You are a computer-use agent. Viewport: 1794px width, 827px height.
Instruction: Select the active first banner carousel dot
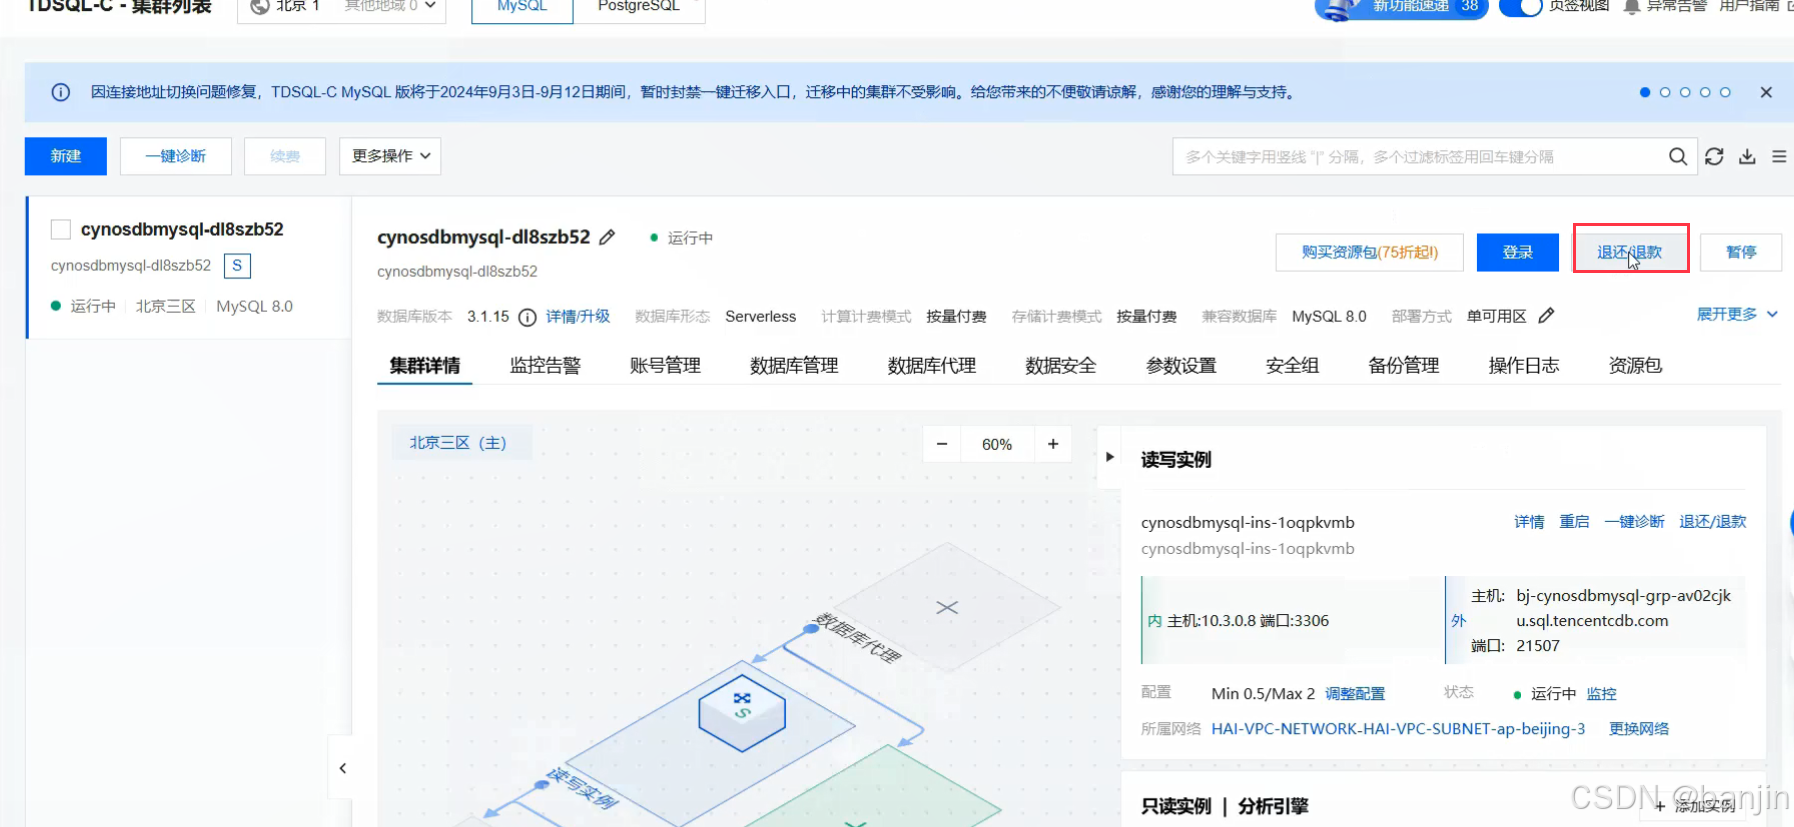point(1645,92)
